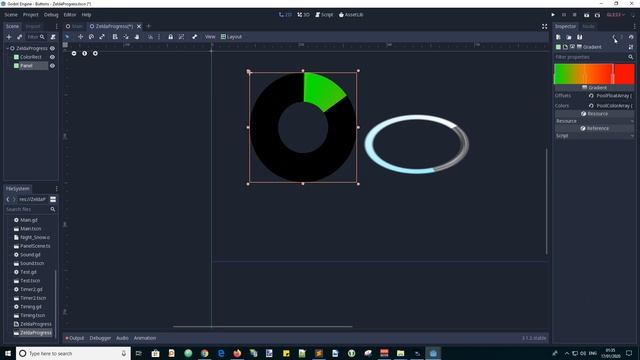Create a new resource in Inspector
Screen dimensions: 640x360
tap(558, 37)
